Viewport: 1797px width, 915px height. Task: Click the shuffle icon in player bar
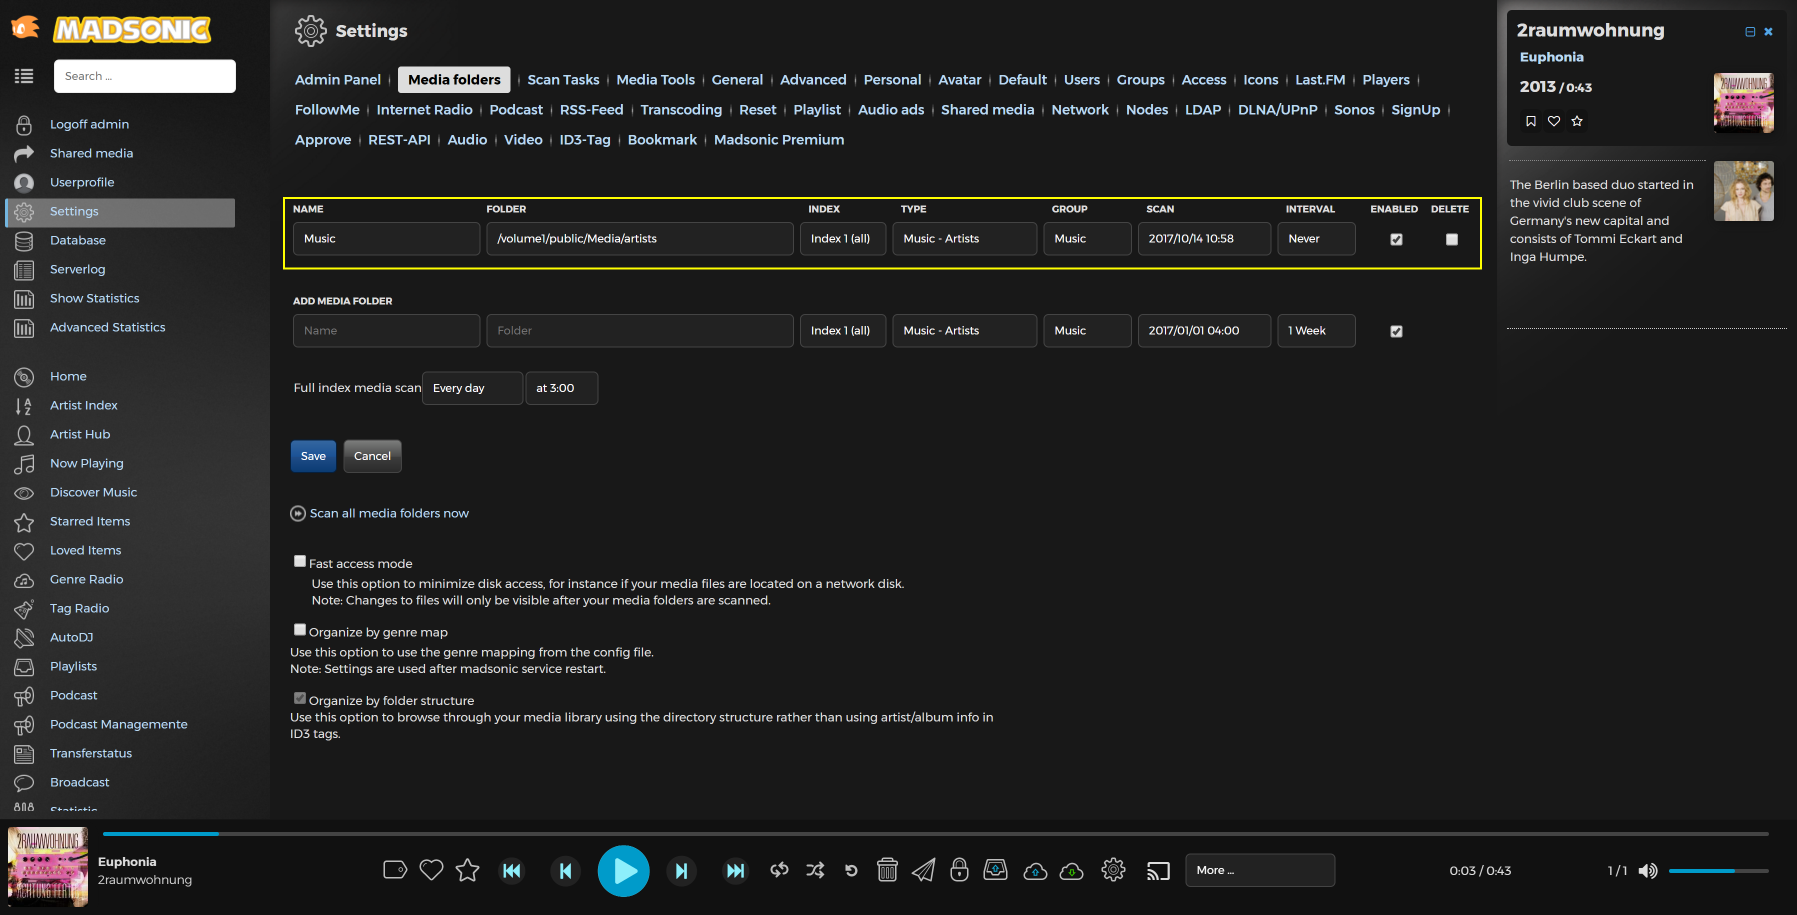815,870
